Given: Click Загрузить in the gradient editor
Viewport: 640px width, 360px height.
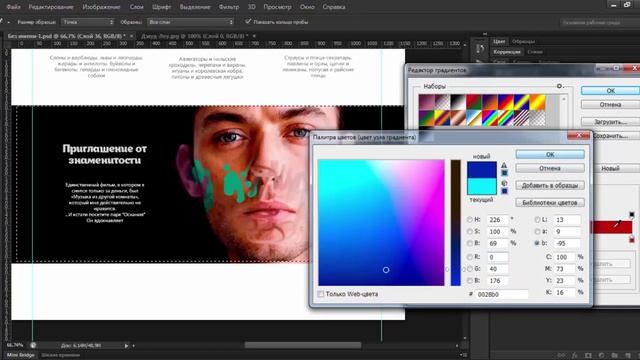Looking at the screenshot, I should click(611, 122).
